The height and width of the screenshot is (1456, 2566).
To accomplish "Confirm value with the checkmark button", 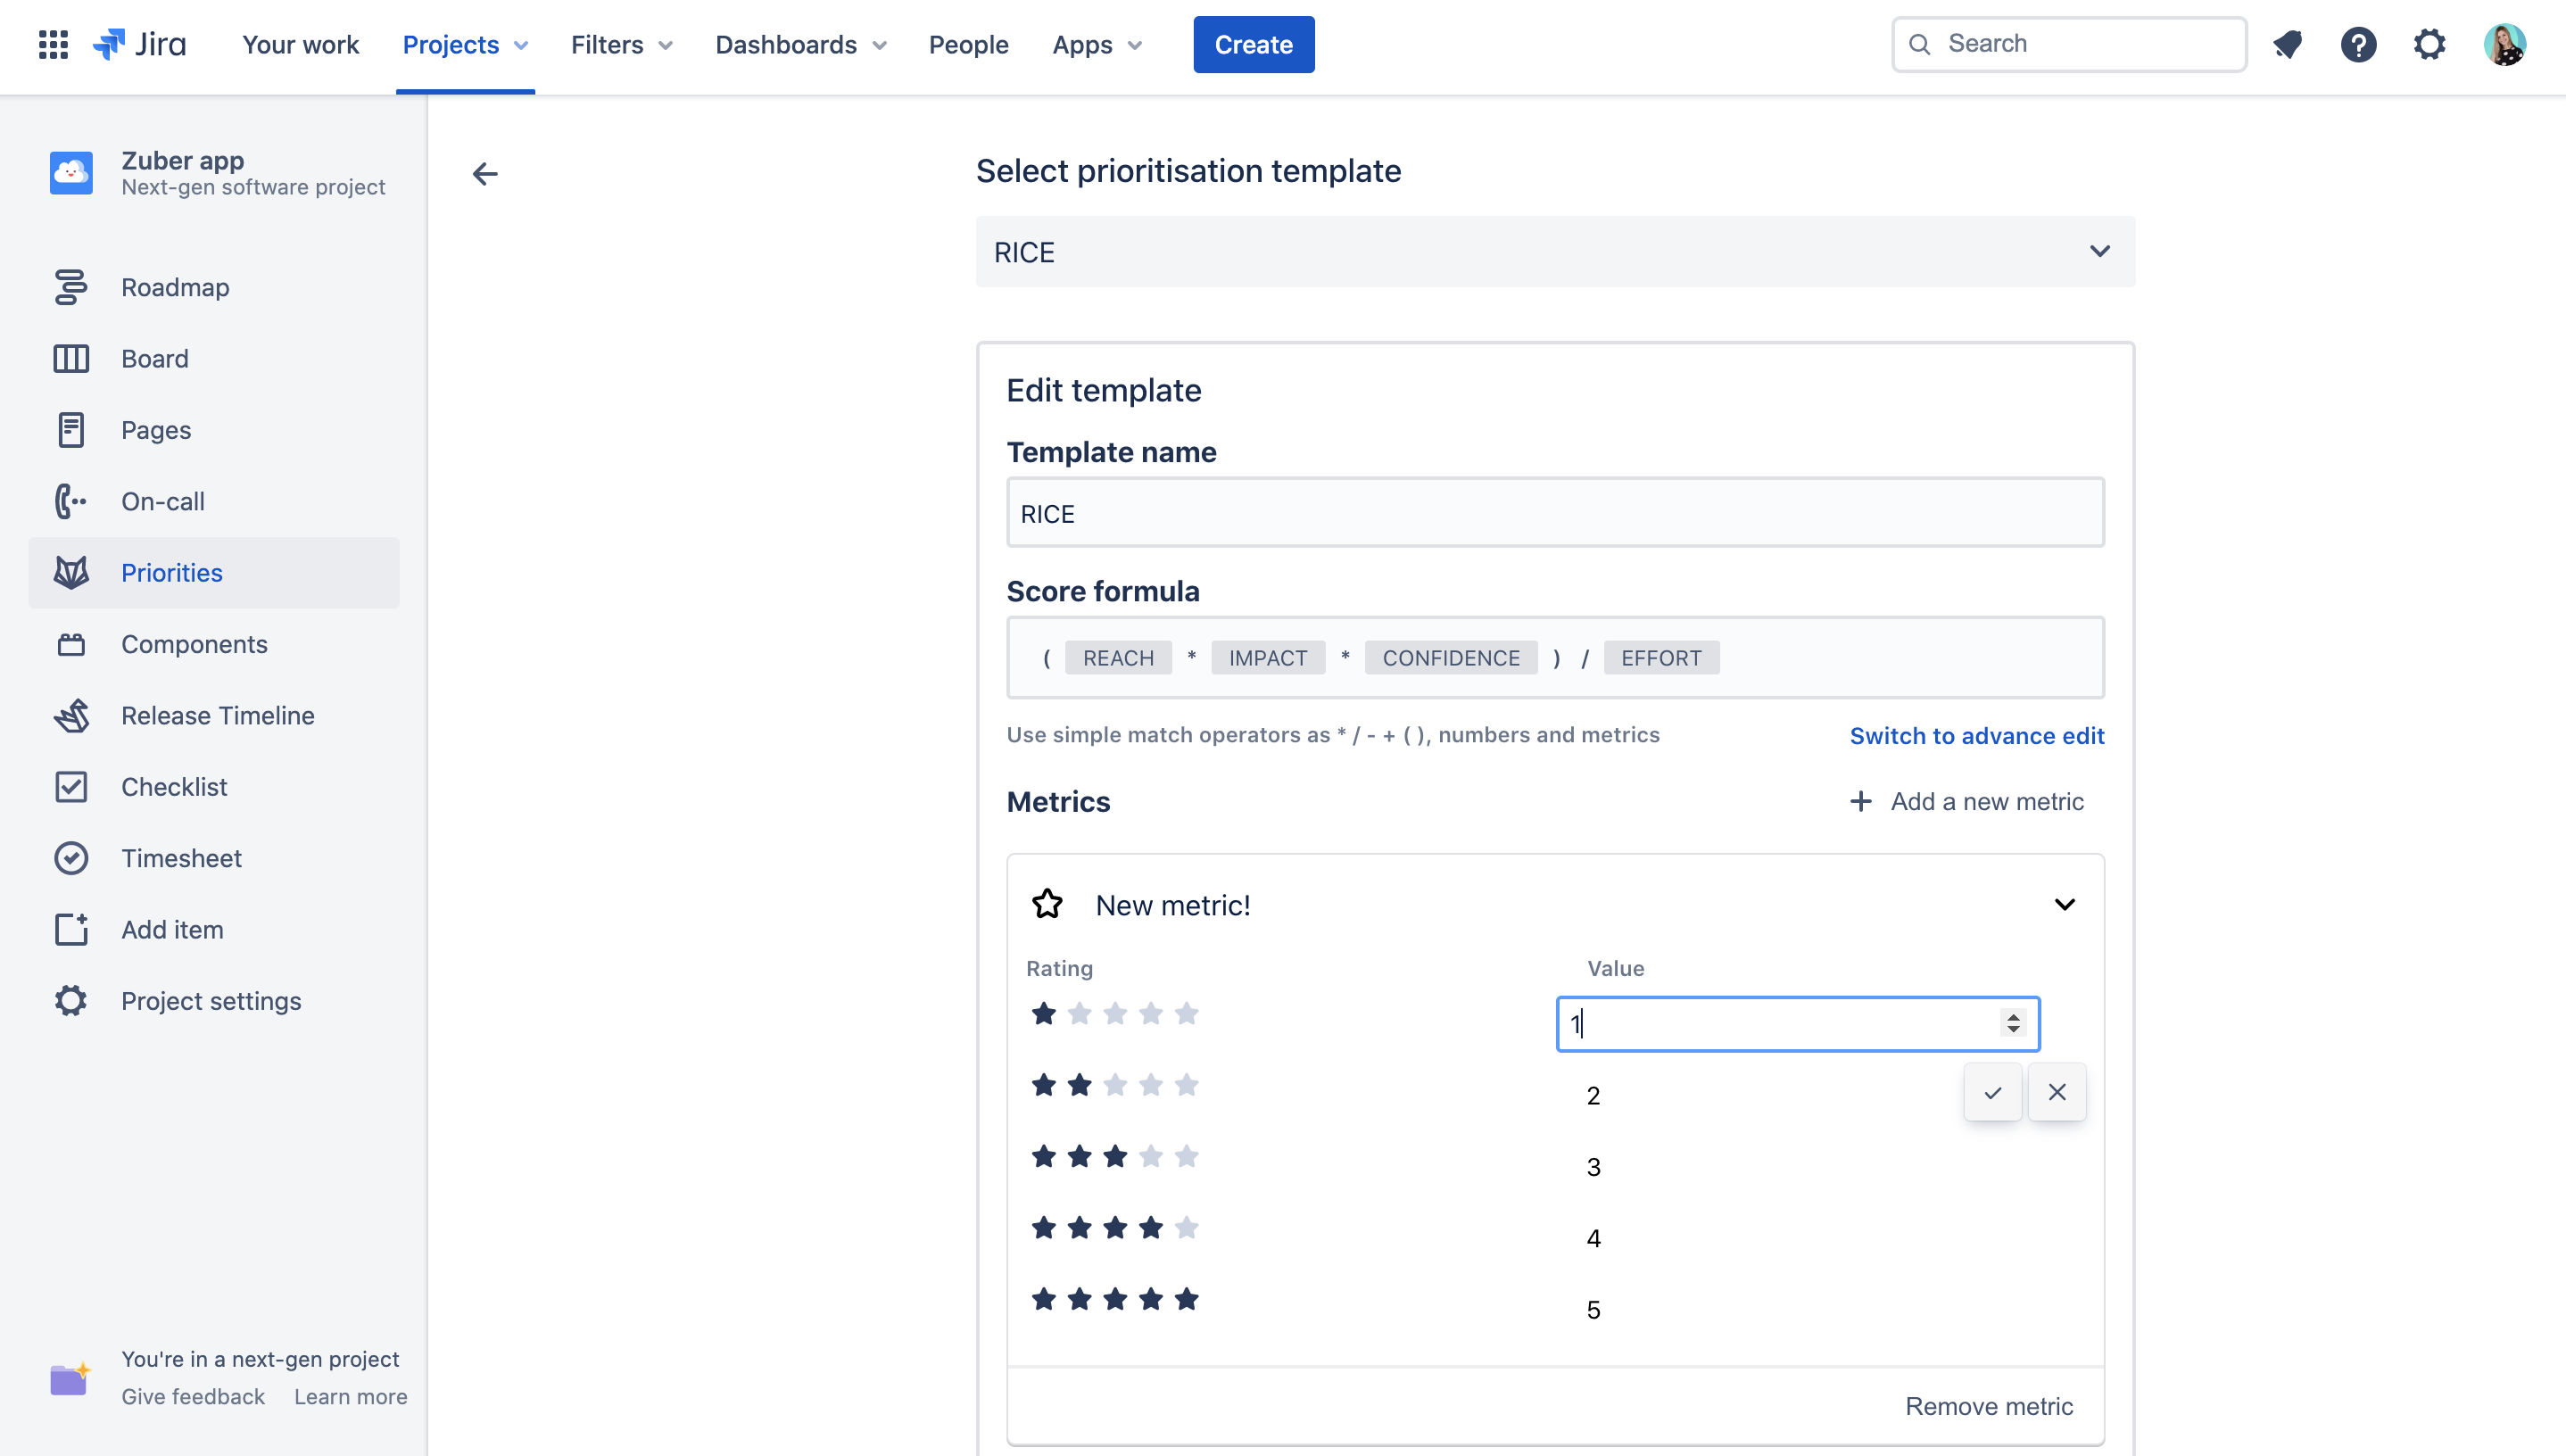I will pos(1992,1092).
